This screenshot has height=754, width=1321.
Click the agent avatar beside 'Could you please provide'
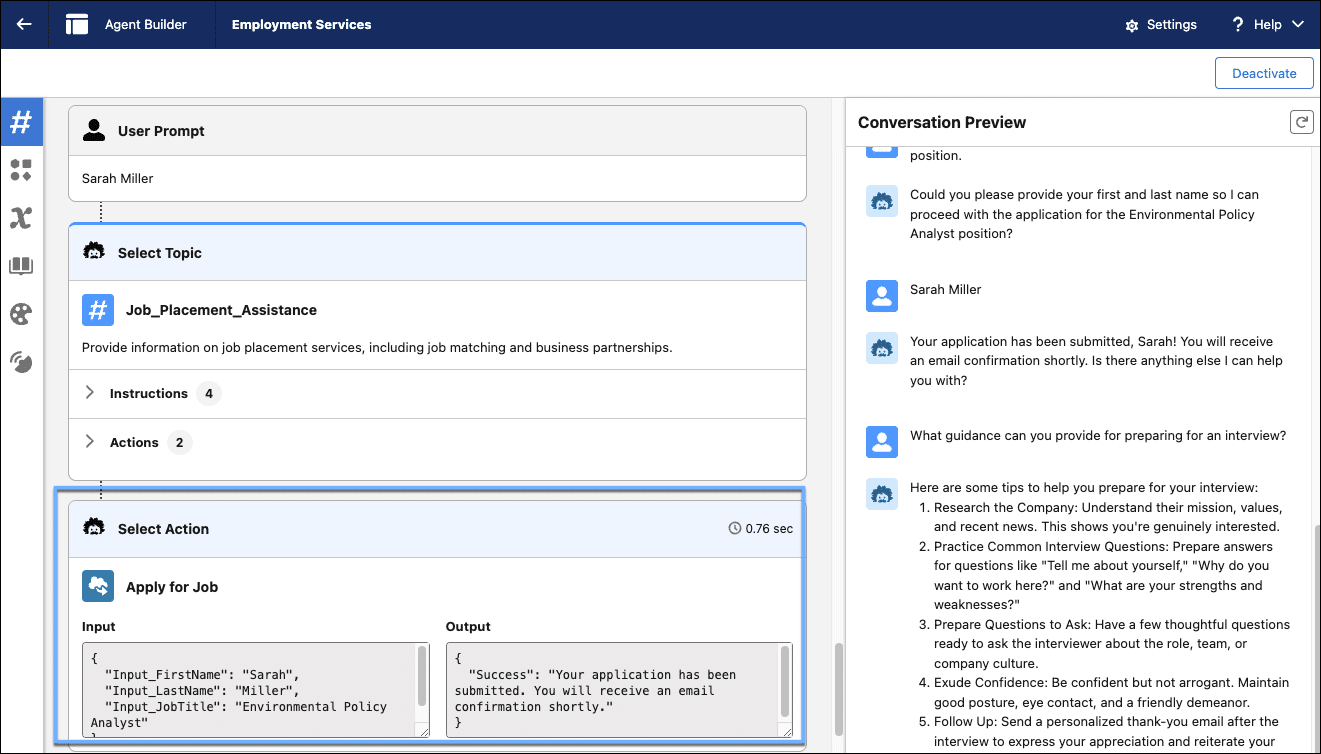point(882,202)
